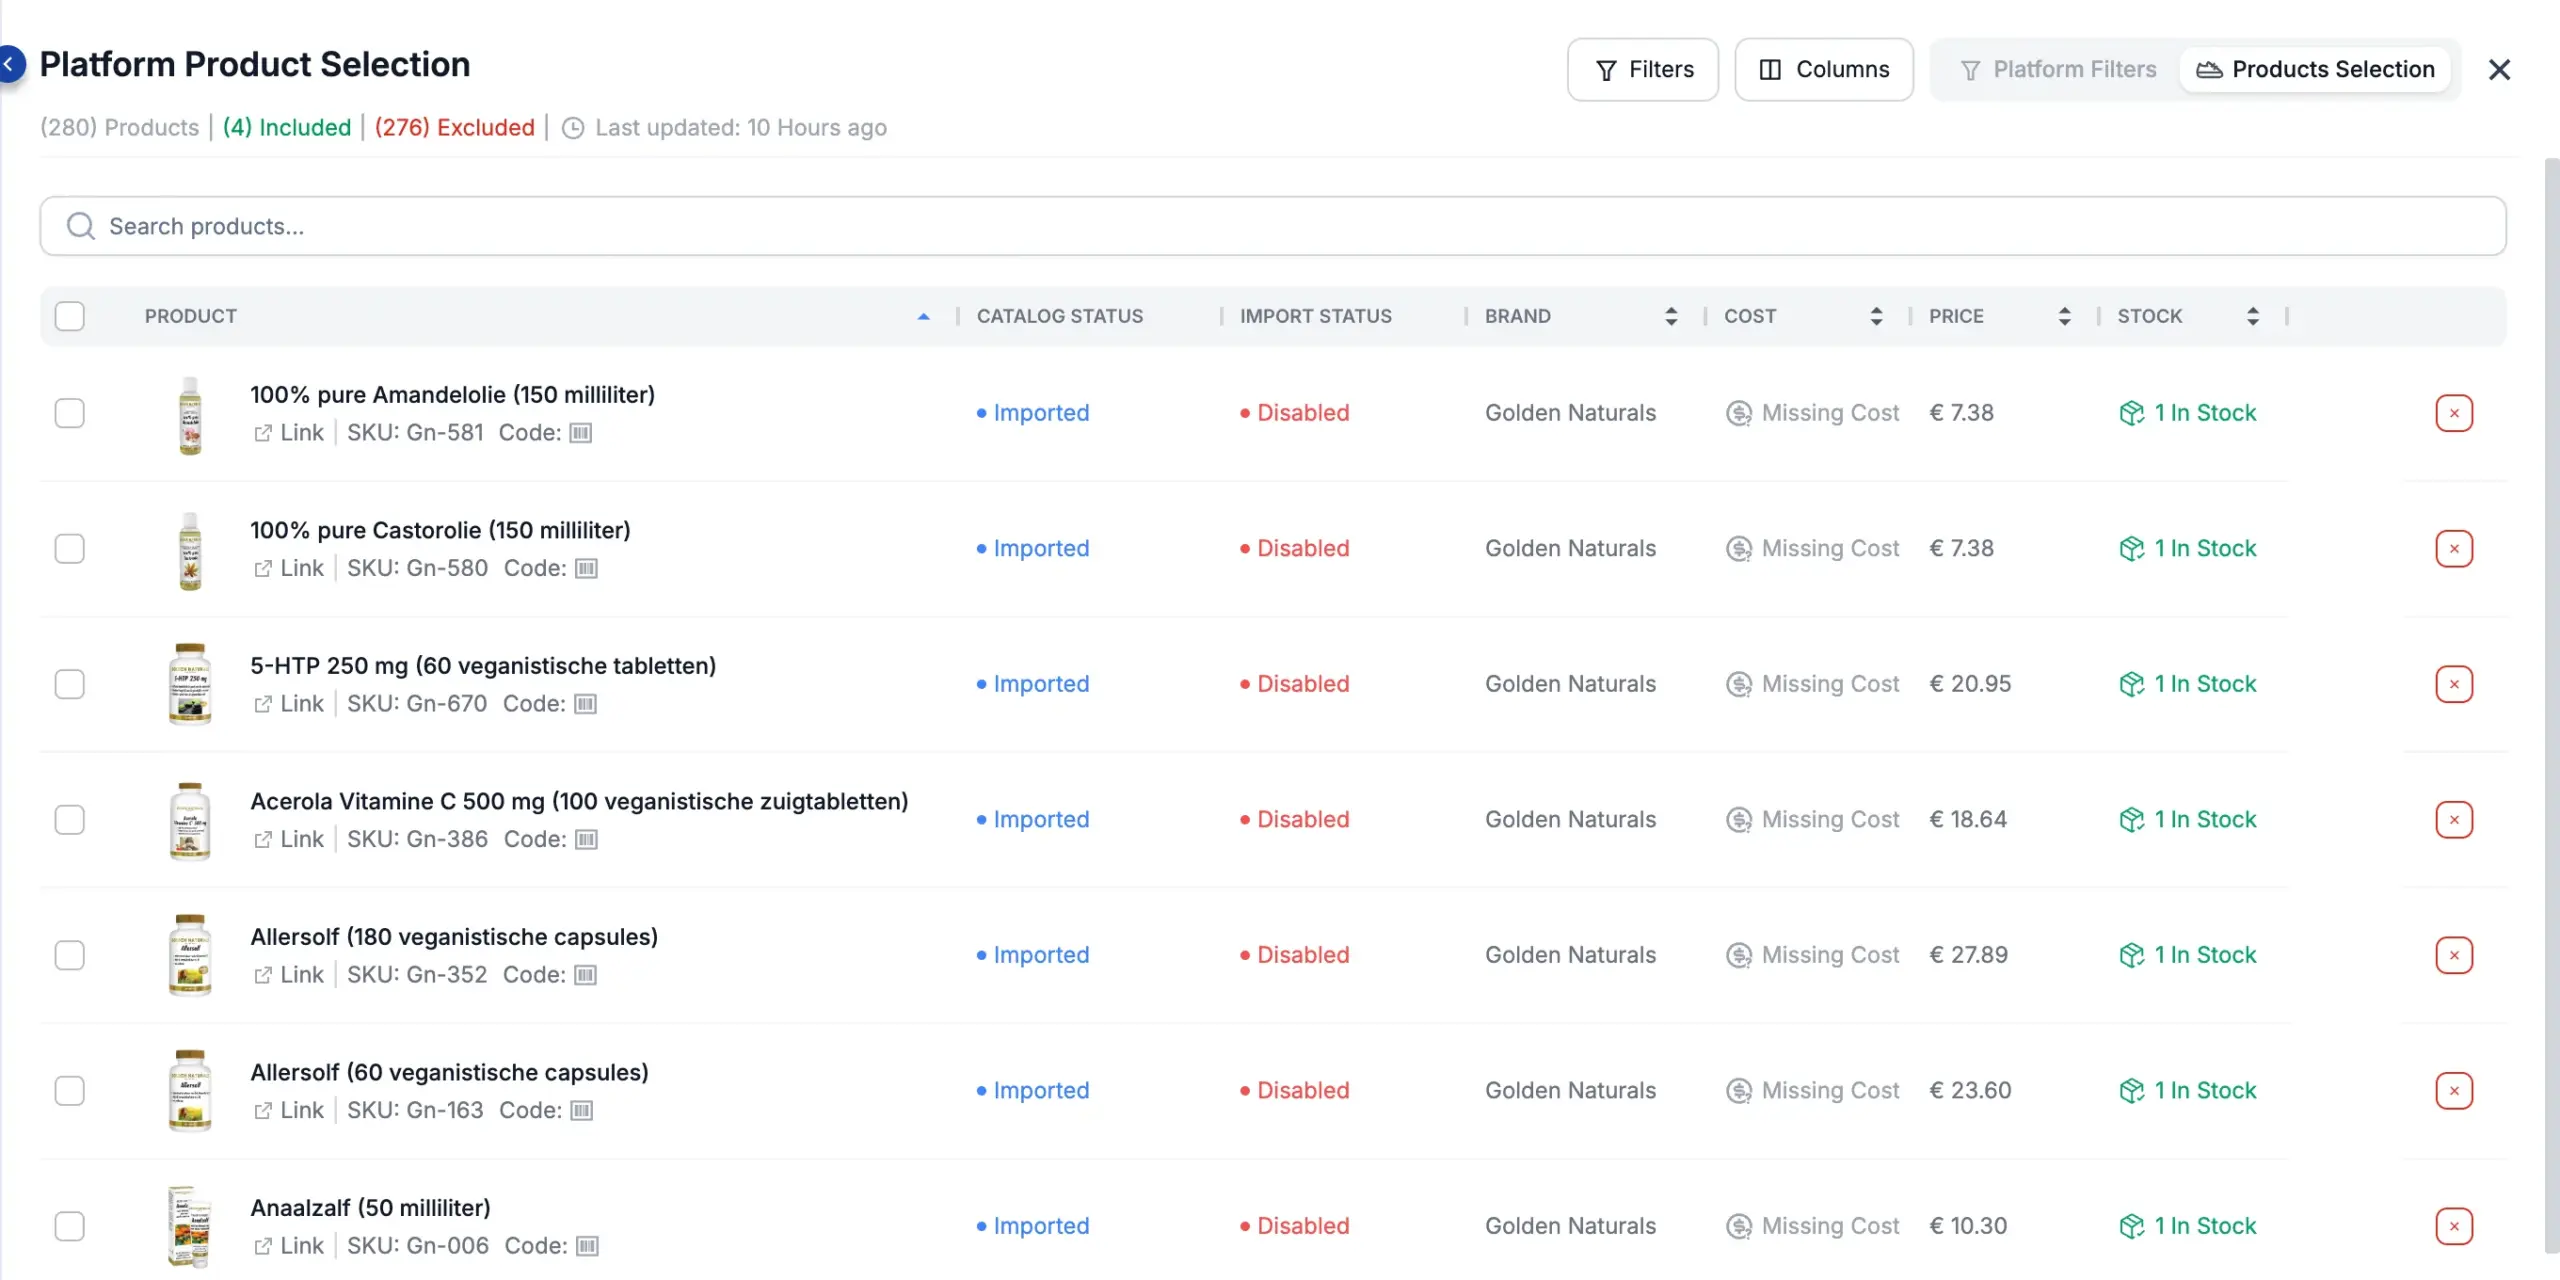Sort by the PRODUCT column arrow
Screen dimensions: 2560x1280
click(924, 317)
